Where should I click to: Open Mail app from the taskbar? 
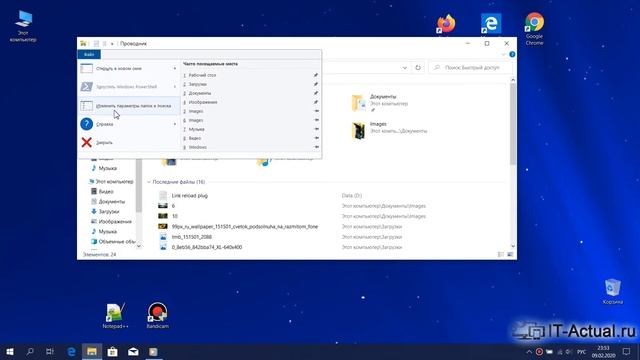[133, 351]
